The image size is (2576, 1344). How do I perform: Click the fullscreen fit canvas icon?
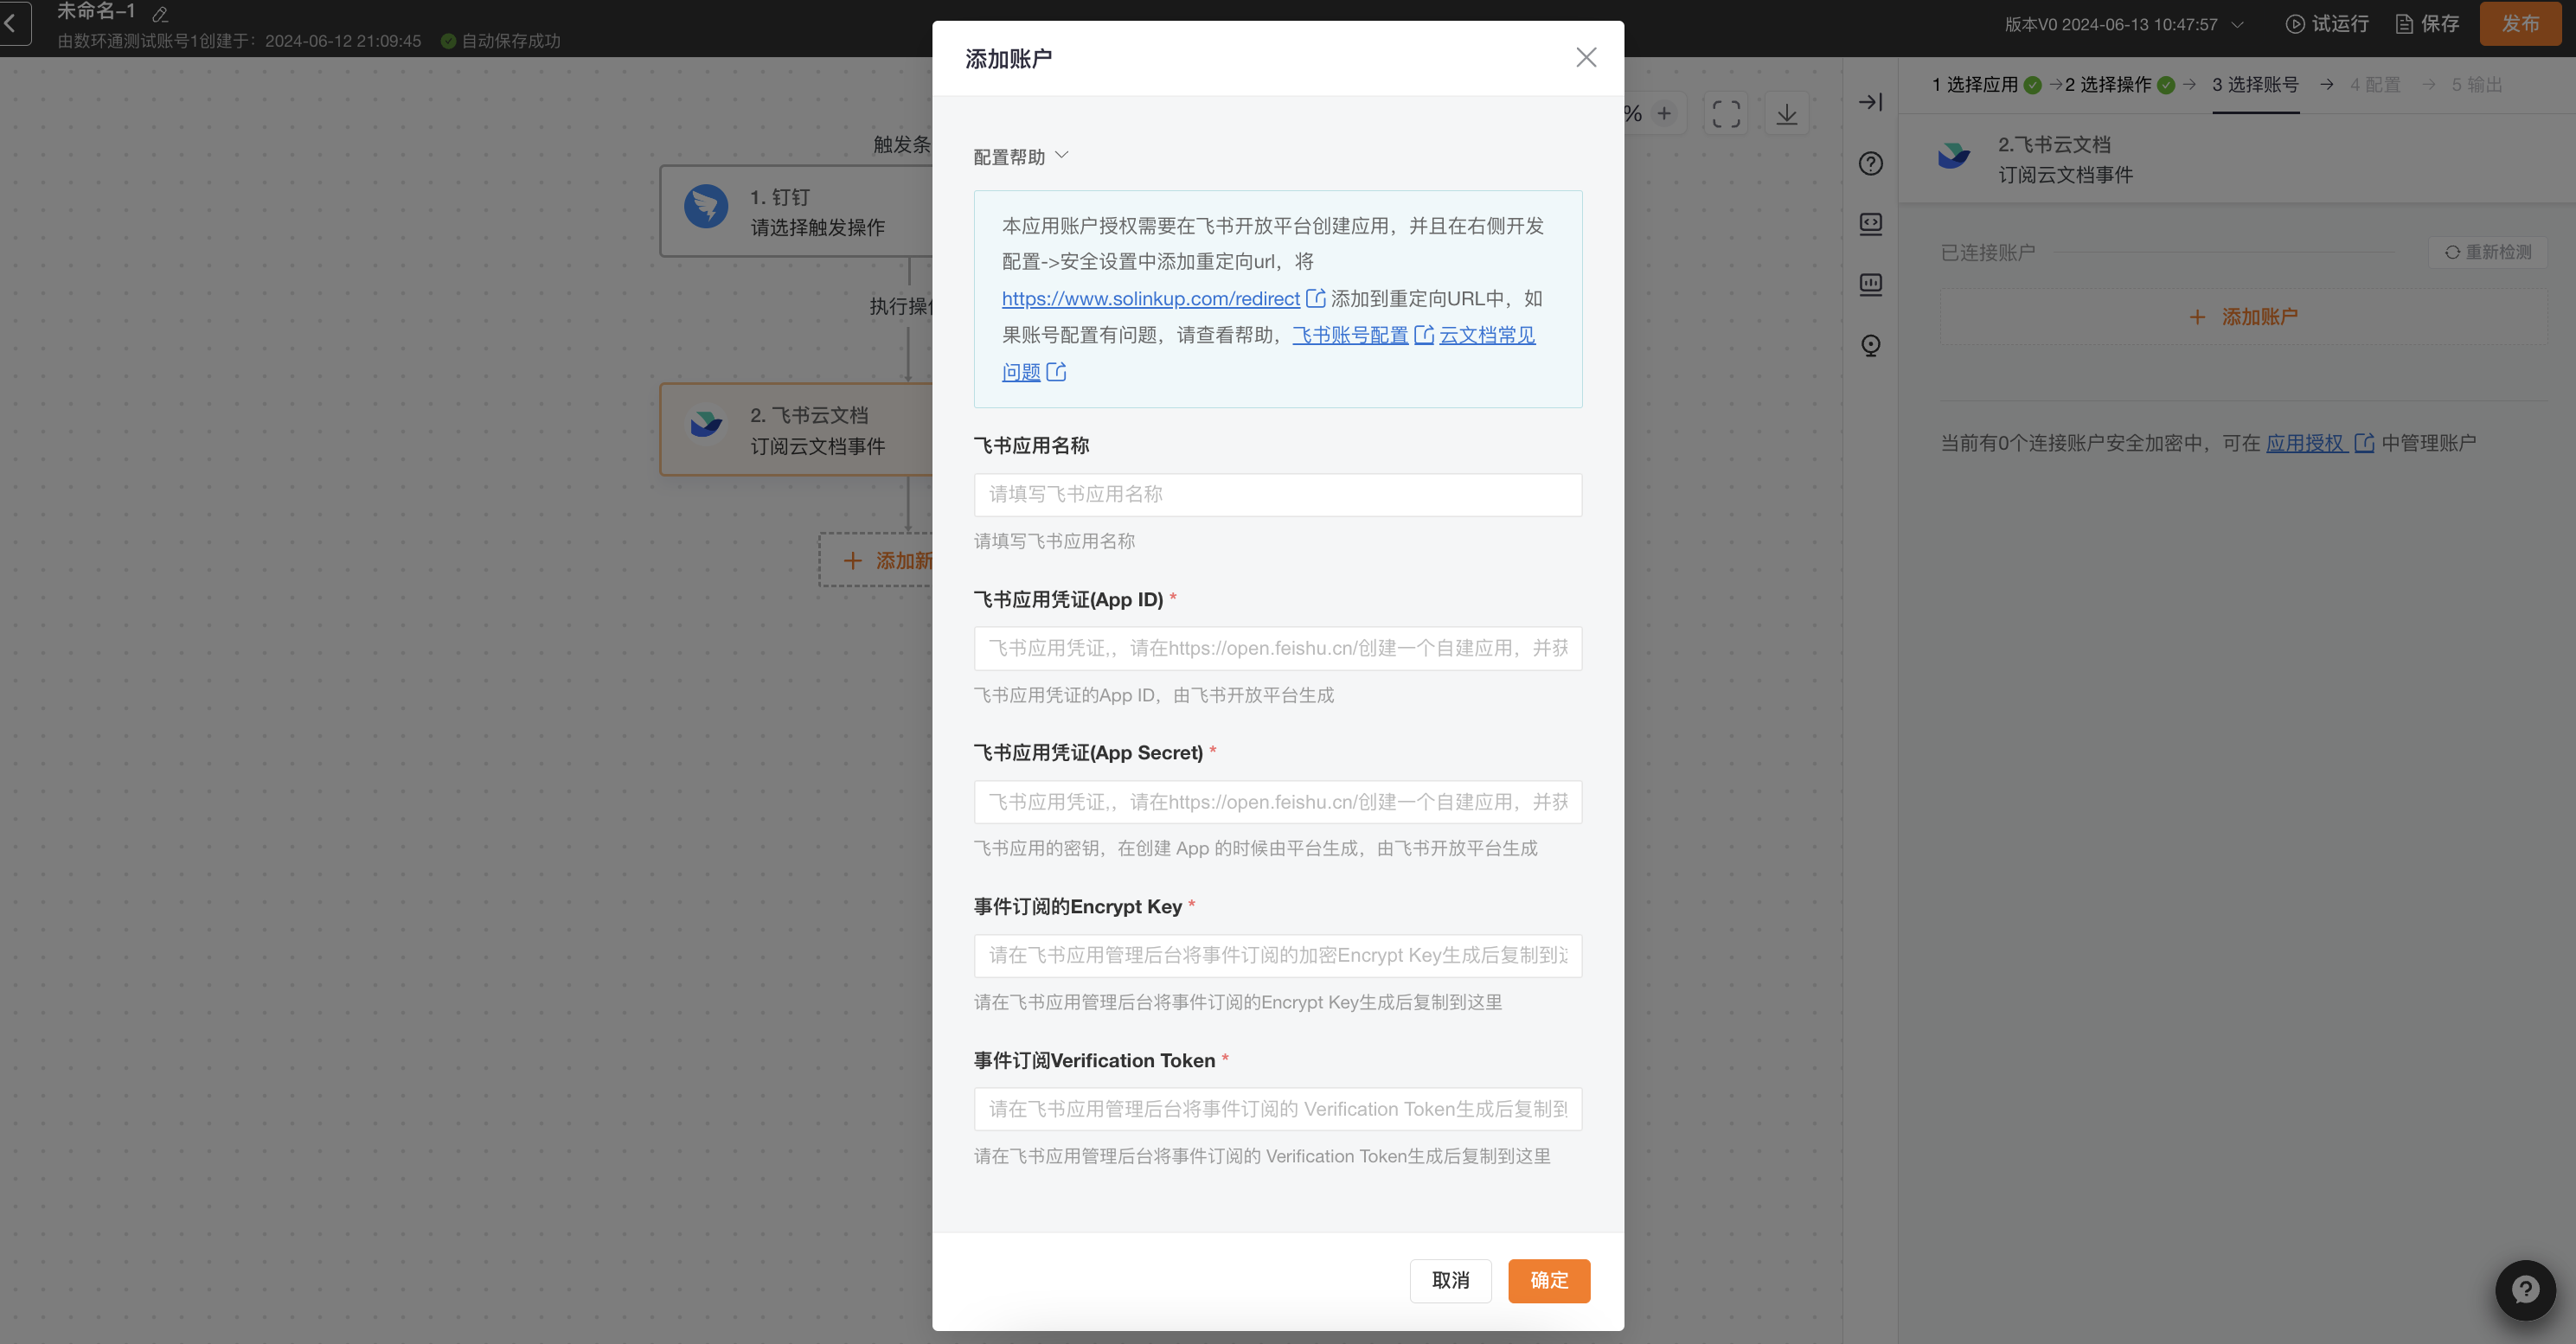click(x=1726, y=114)
